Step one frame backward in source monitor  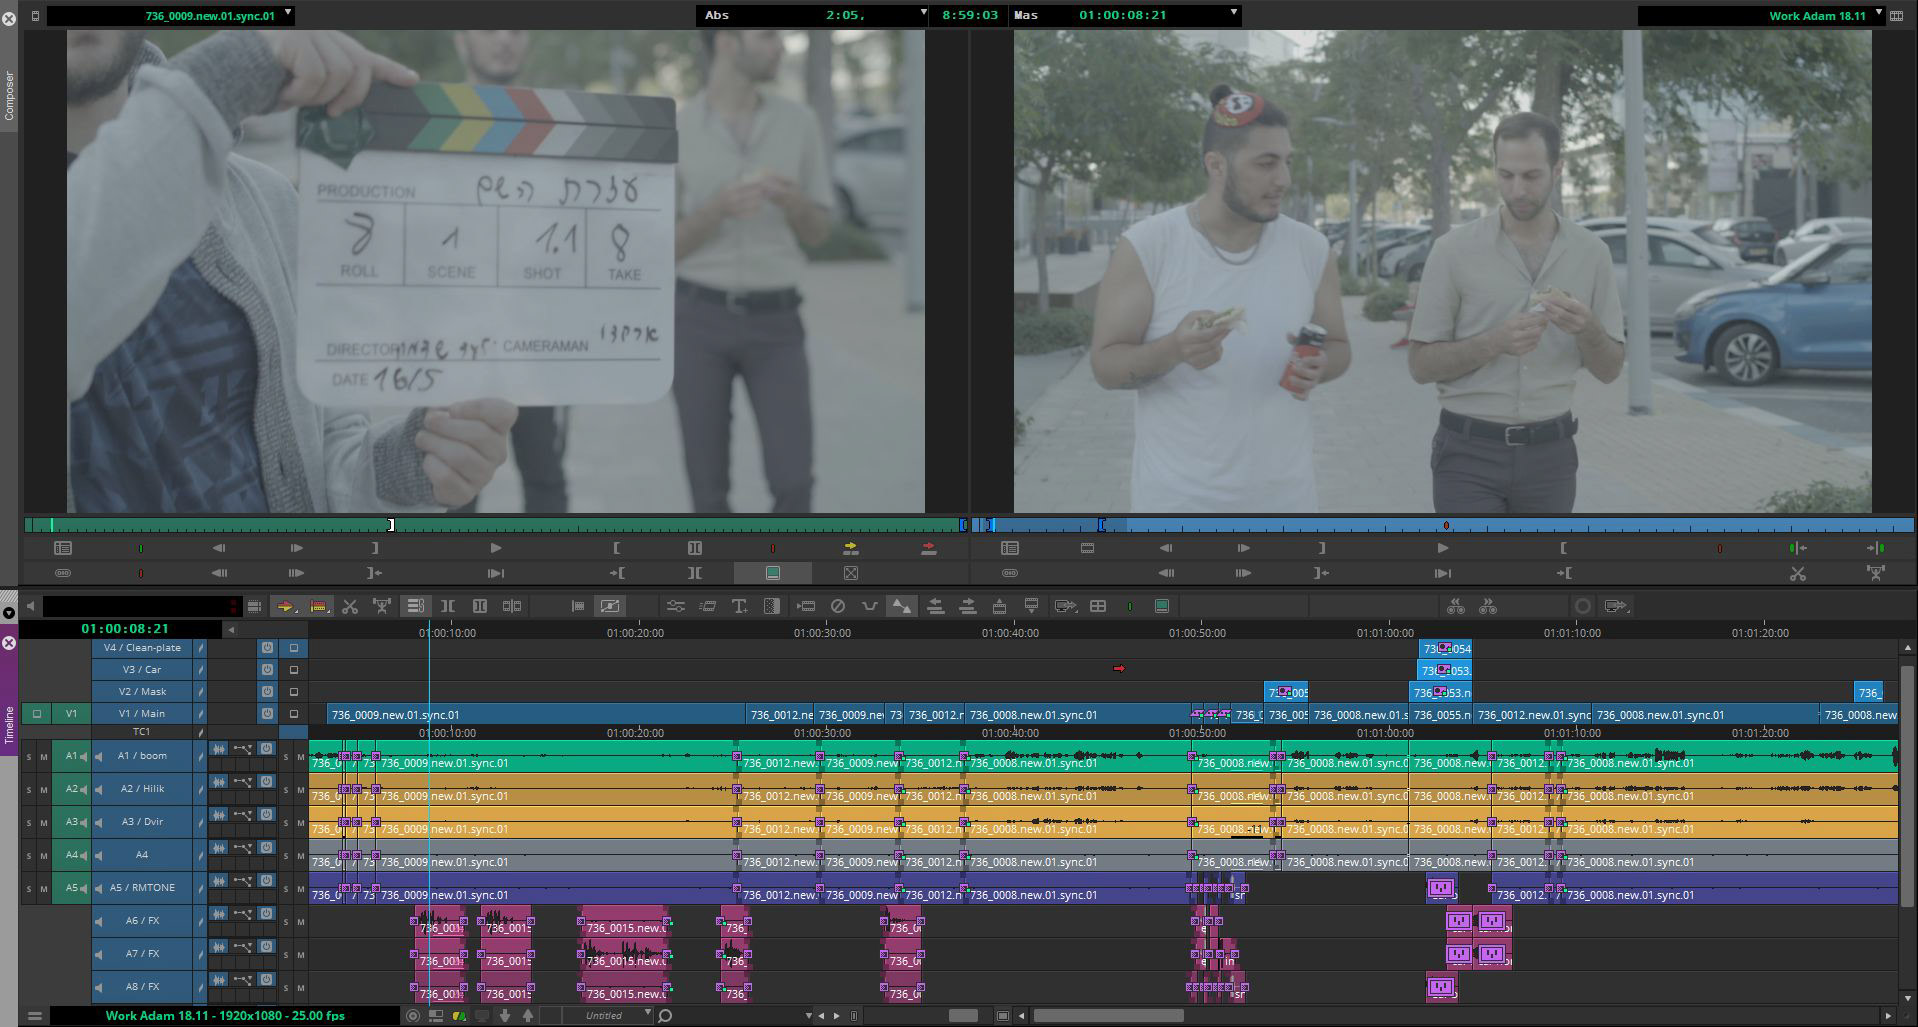(219, 548)
